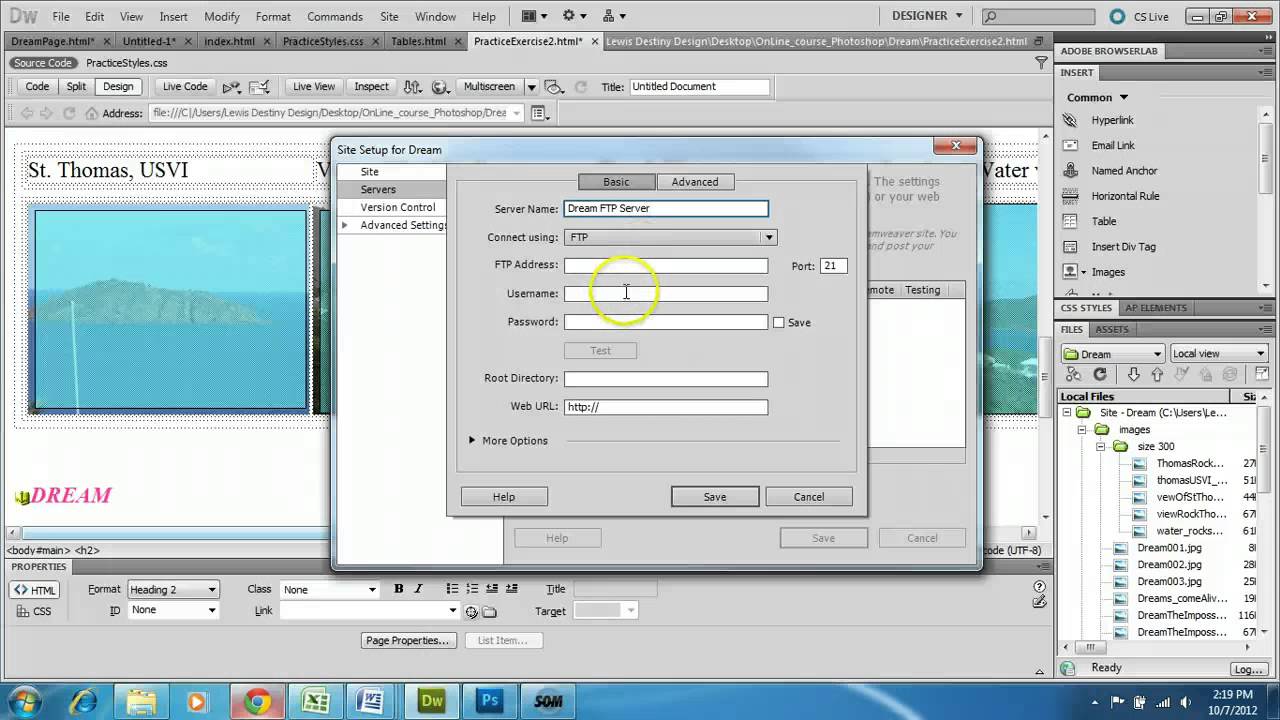Select CSS mode in Properties panel
Screen dimensions: 1280x720
coord(33,611)
